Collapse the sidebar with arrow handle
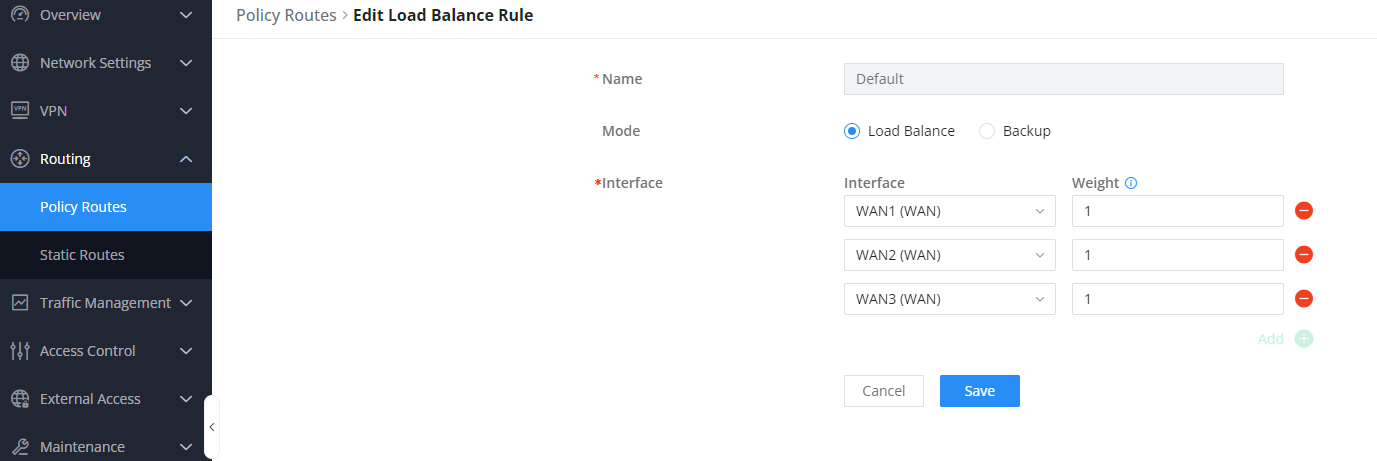This screenshot has width=1377, height=461. tap(211, 427)
